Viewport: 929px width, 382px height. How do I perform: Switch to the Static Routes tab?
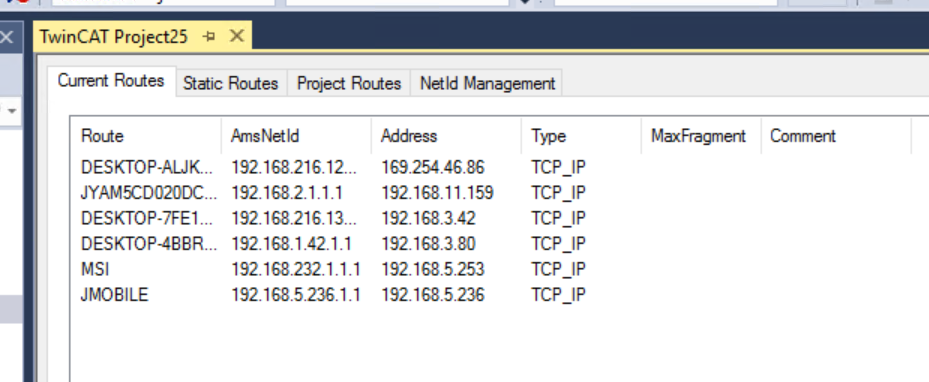click(230, 84)
